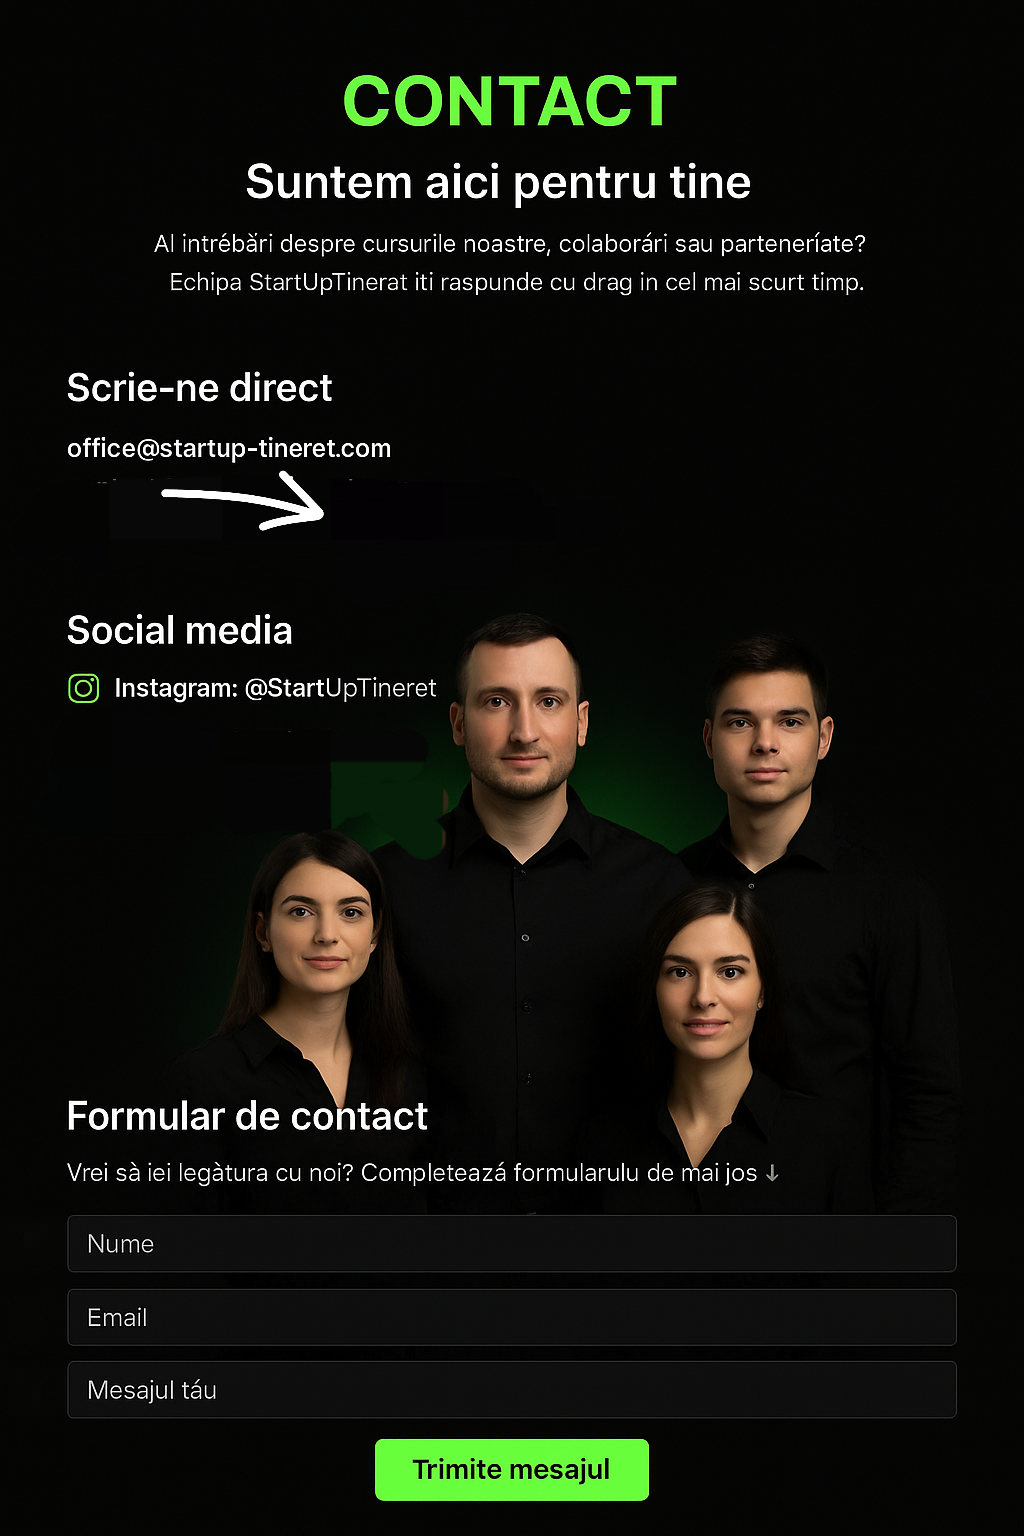Click the office@startup-tineret.com email address
Viewport: 1024px width, 1536px height.
229,448
